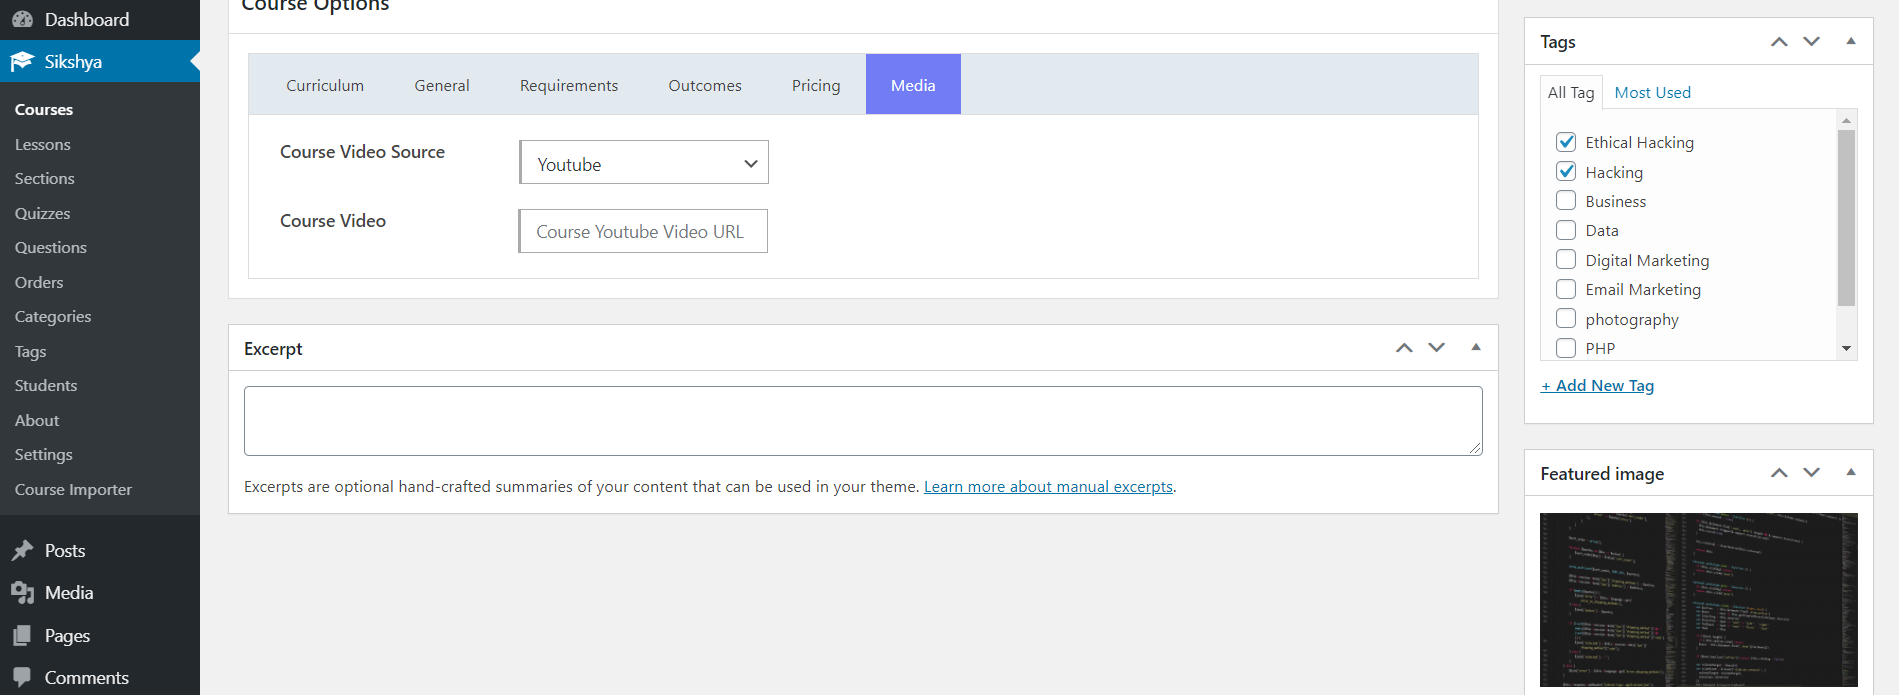1899x695 pixels.
Task: Click the Add New Tag link
Action: pyautogui.click(x=1597, y=386)
